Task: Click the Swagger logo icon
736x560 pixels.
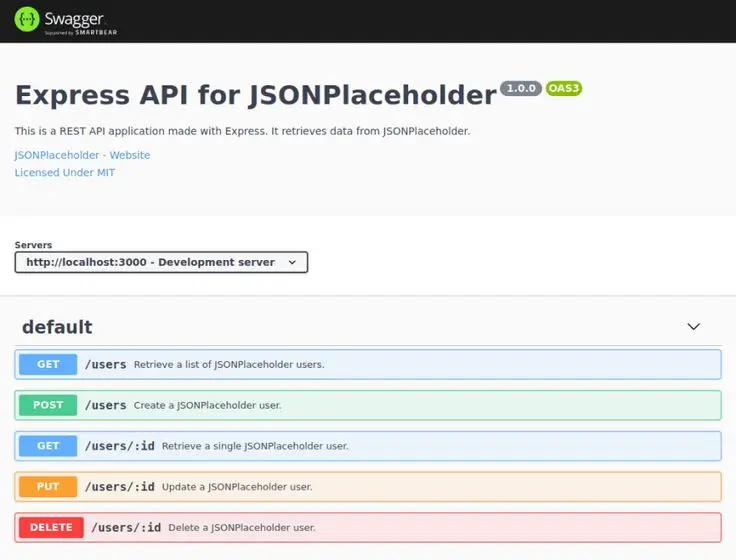Action: (27, 19)
